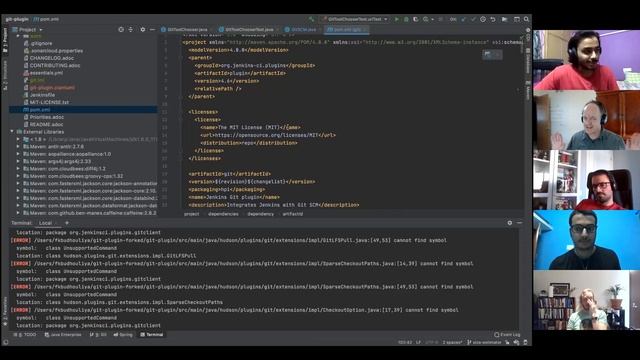
Task: Update project with first blue checkmark icon
Action: [464, 19]
